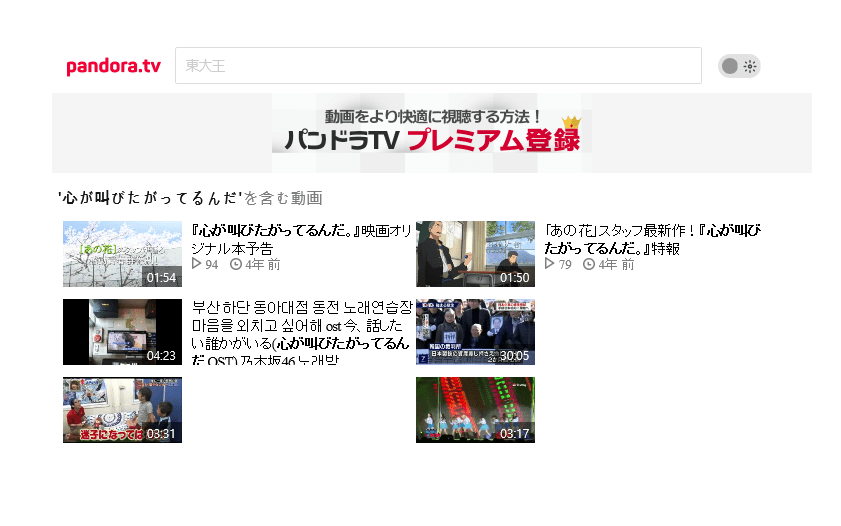Open the 30:05 news broadcast thumbnail

[x=475, y=332]
